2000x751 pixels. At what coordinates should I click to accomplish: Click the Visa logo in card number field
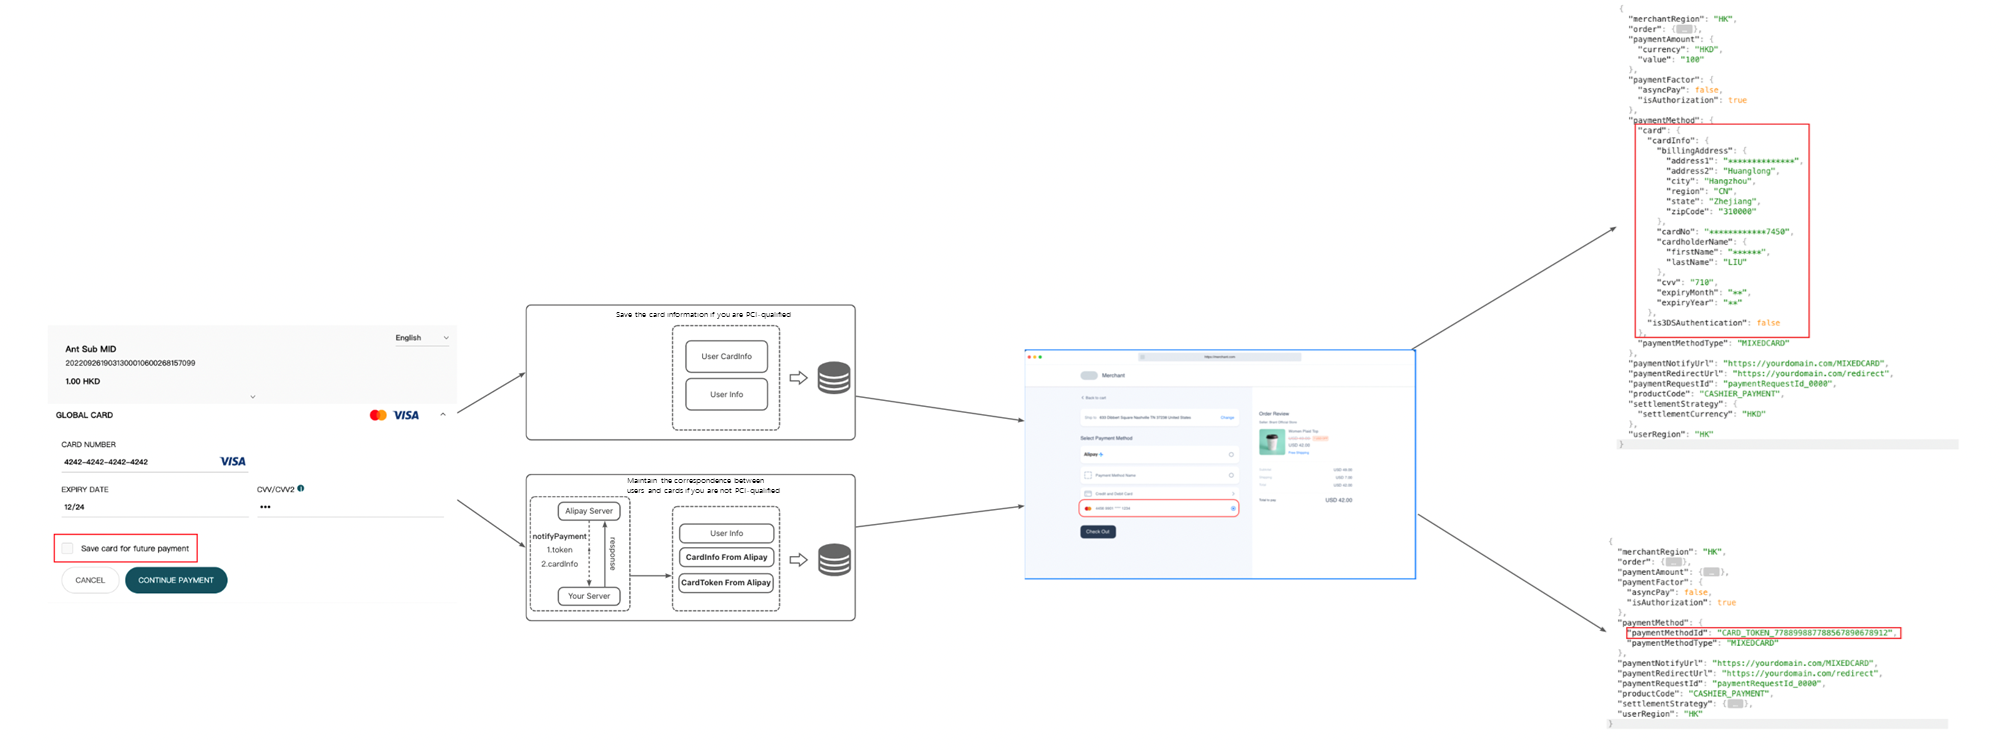pyautogui.click(x=232, y=462)
